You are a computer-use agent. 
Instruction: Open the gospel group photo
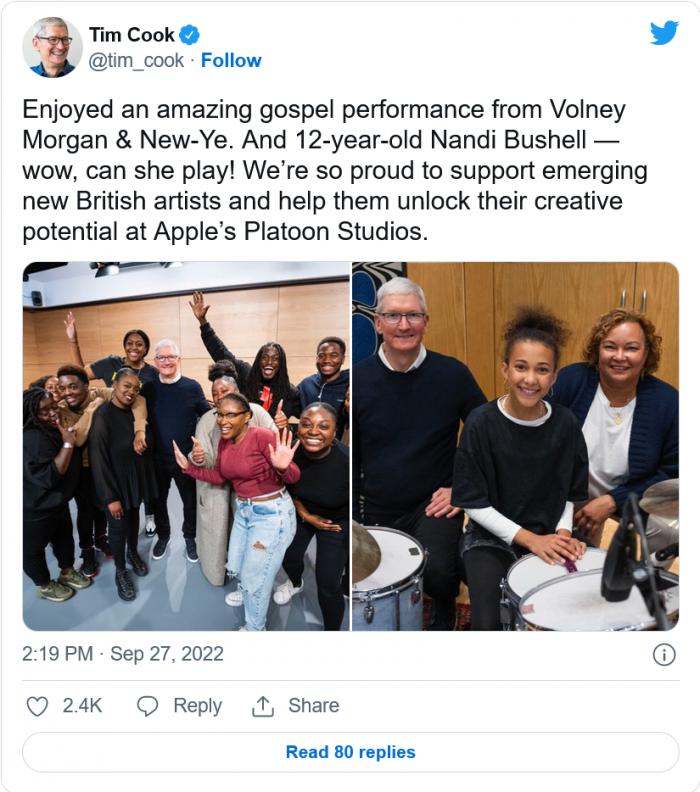pos(186,446)
